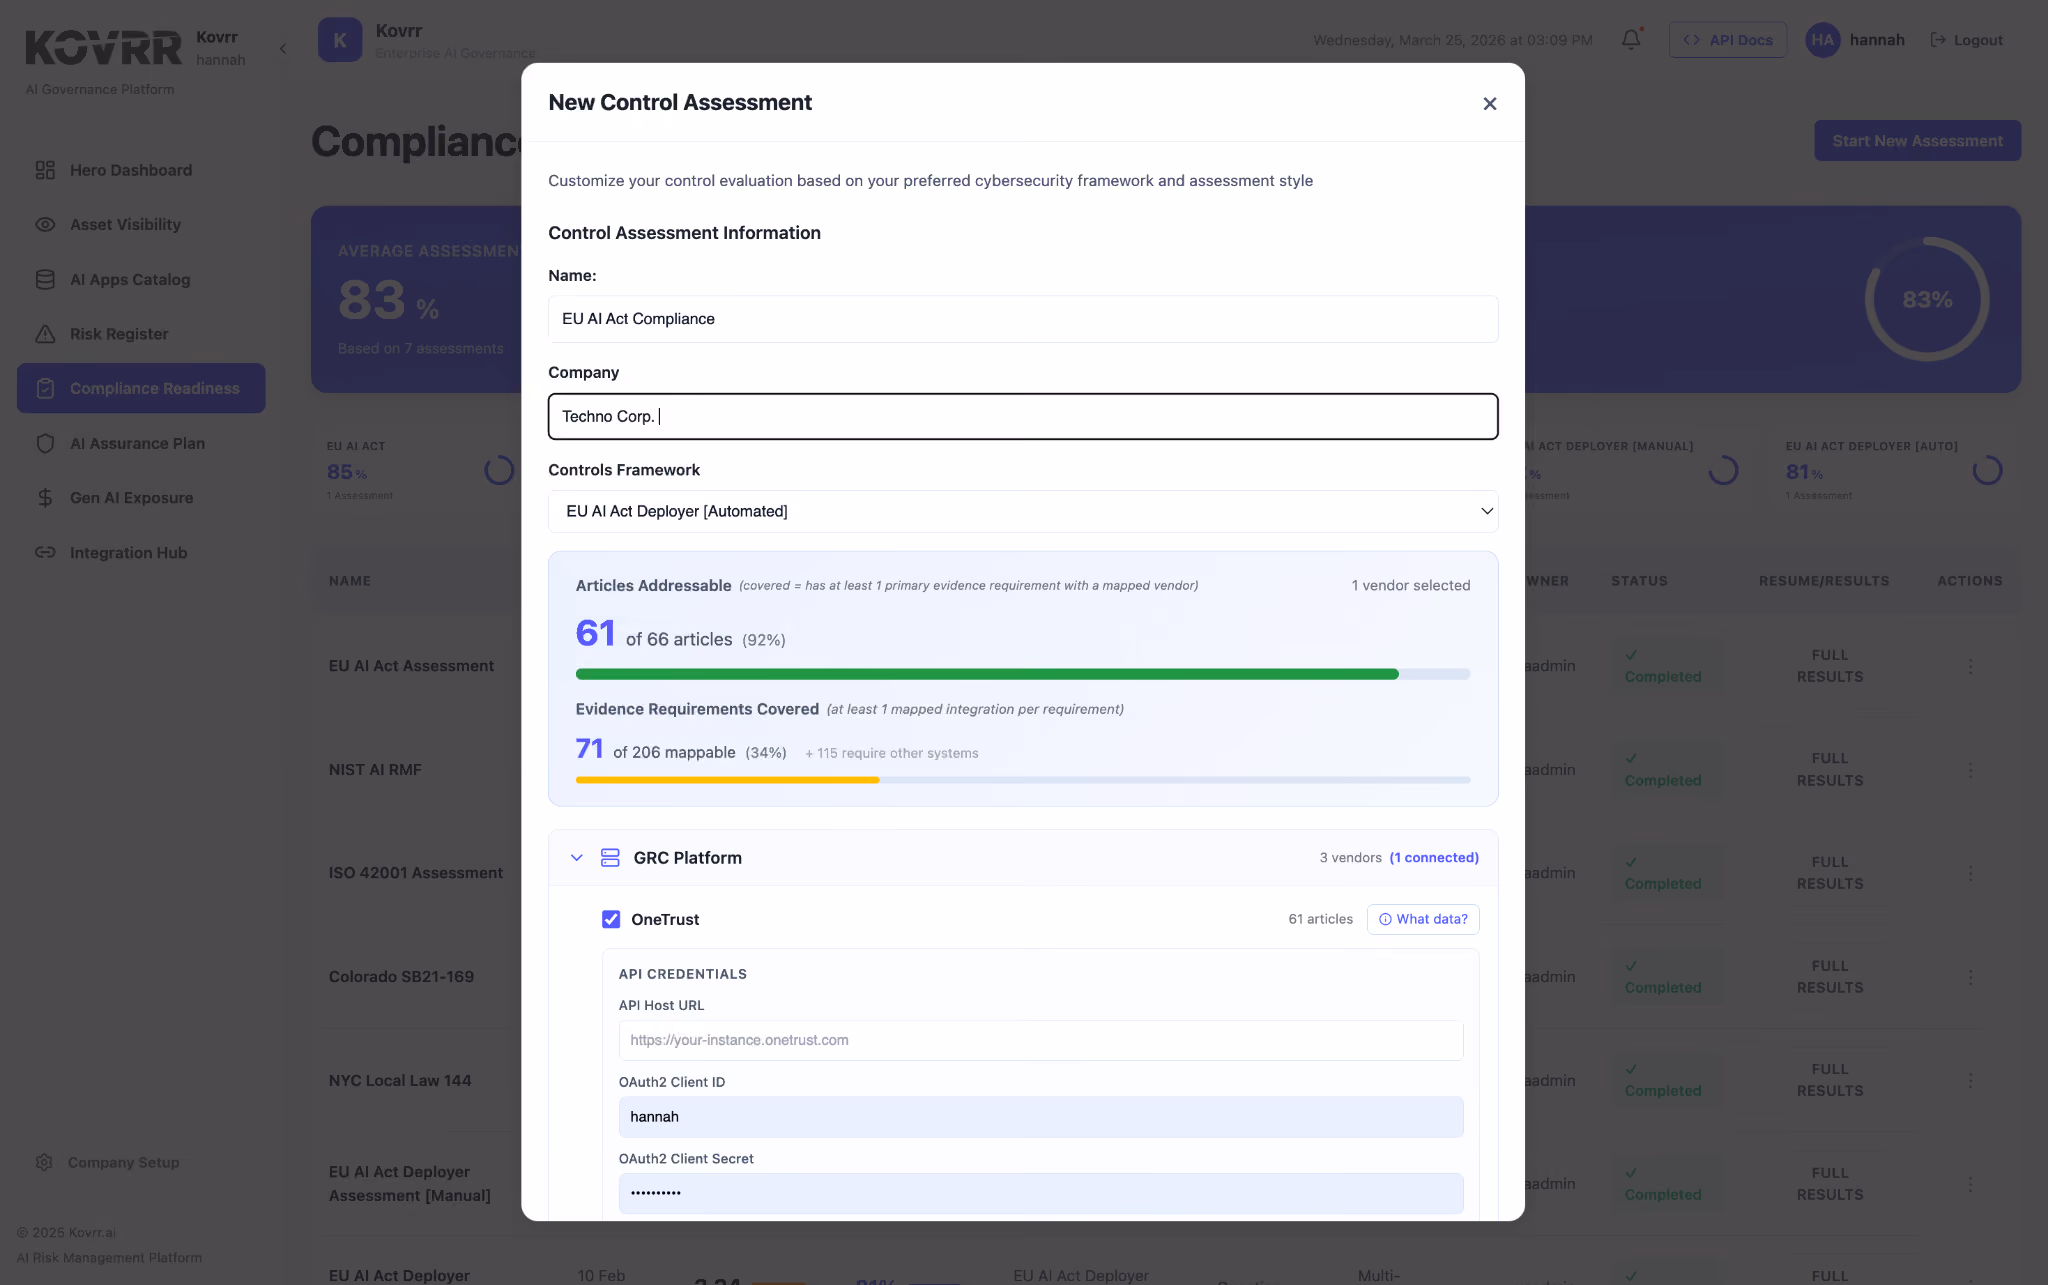The height and width of the screenshot is (1285, 2048).
Task: Click the GRC Platform server icon
Action: click(x=610, y=858)
